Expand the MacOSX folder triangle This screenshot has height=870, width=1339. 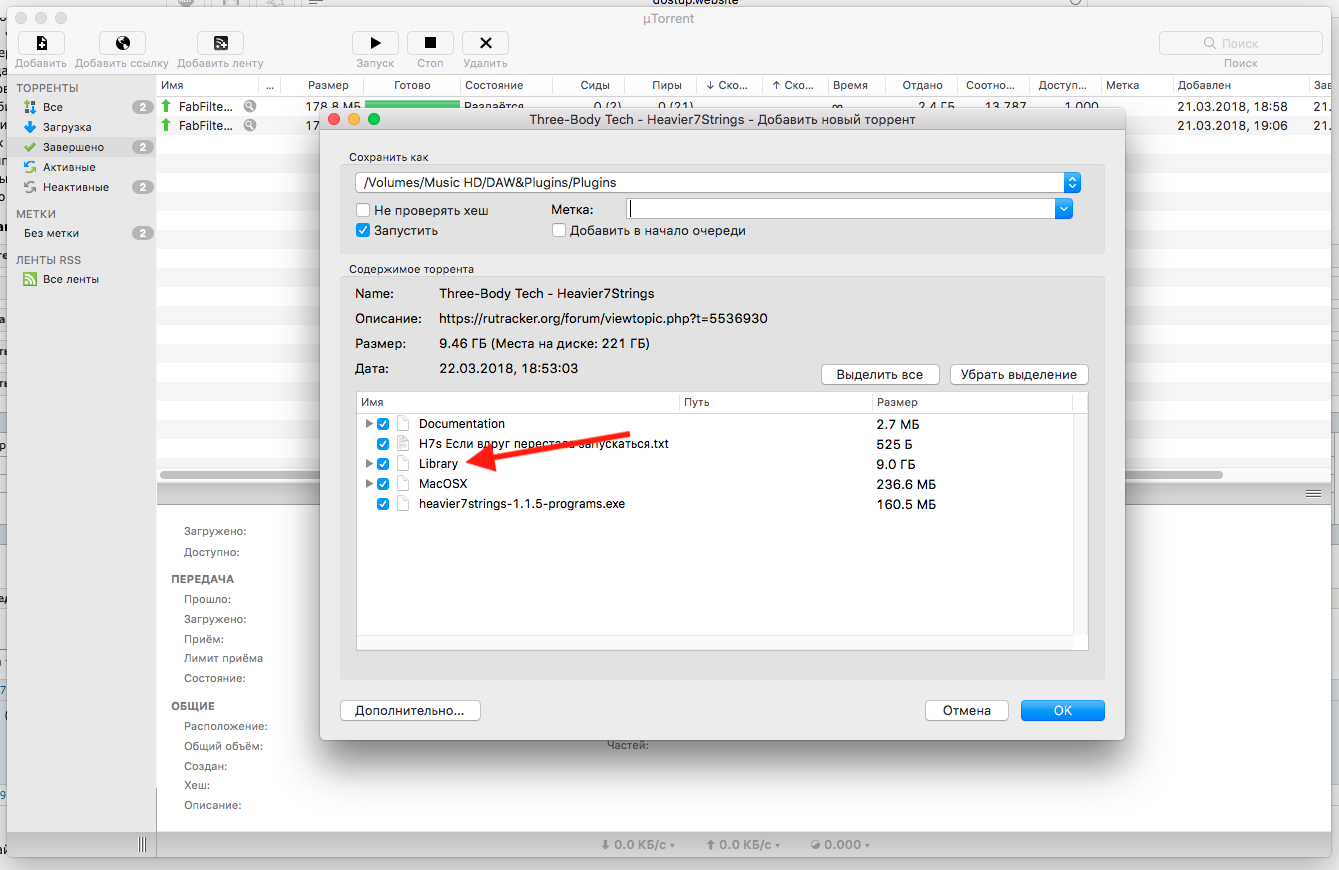point(369,484)
